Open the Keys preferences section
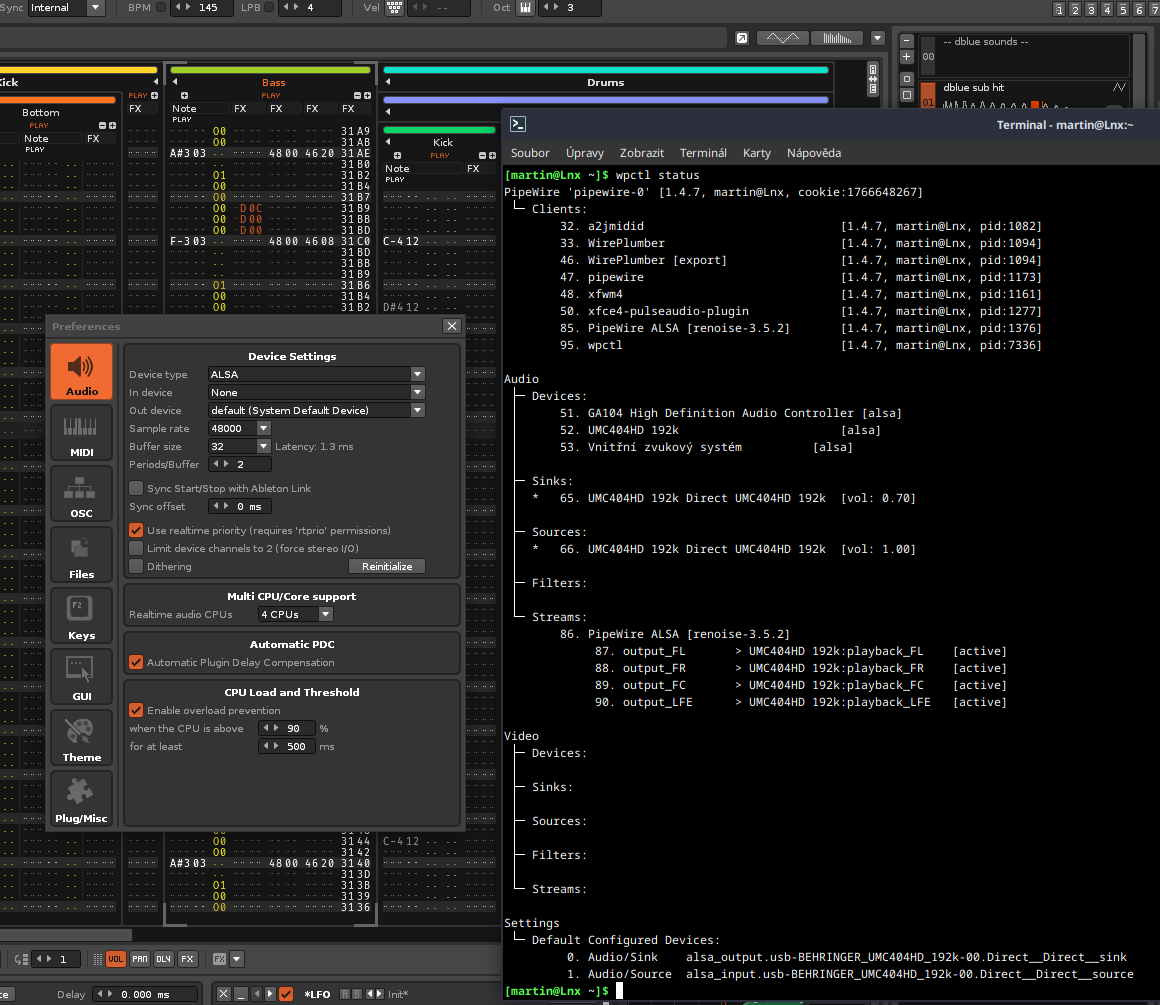The height and width of the screenshot is (1005, 1160). pos(82,617)
